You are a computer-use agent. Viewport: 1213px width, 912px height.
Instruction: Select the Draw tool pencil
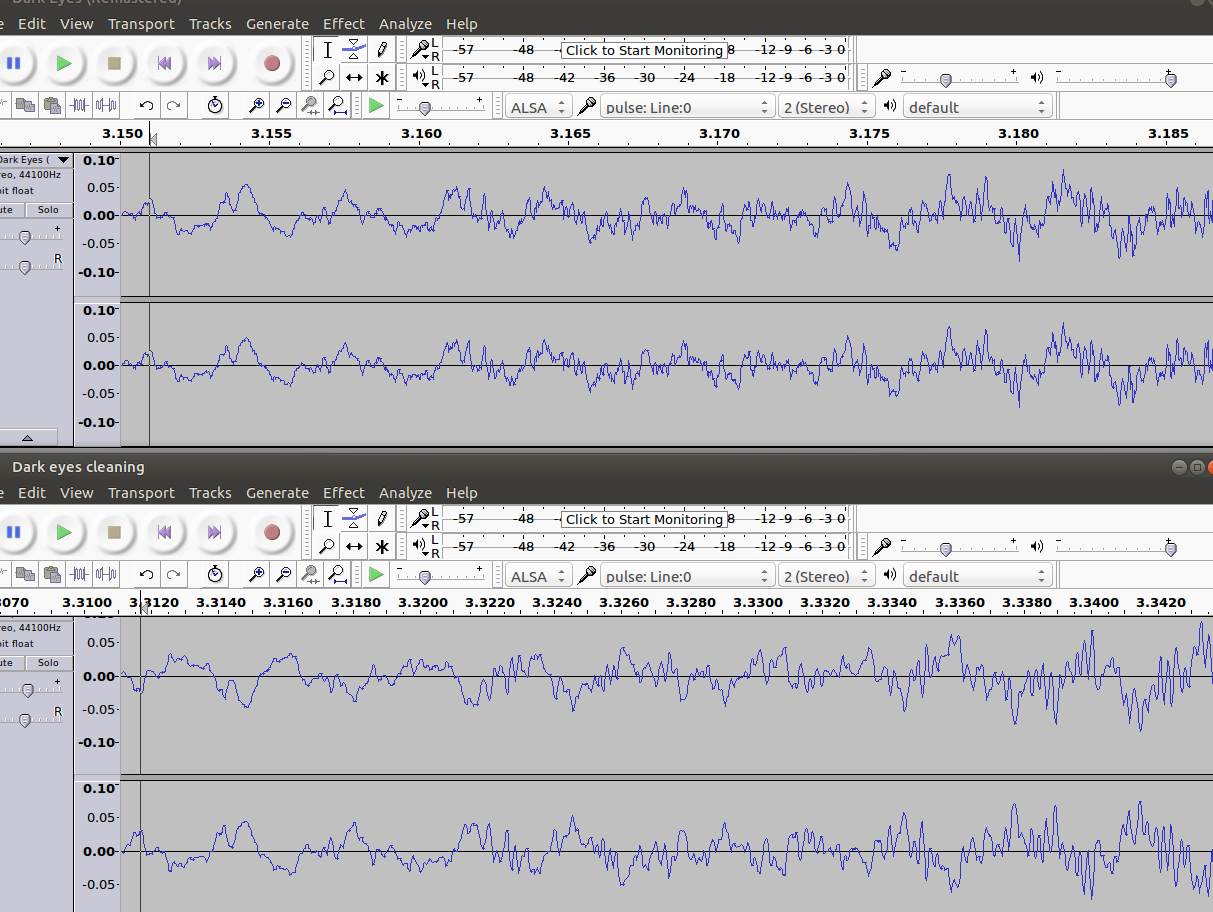pos(380,49)
